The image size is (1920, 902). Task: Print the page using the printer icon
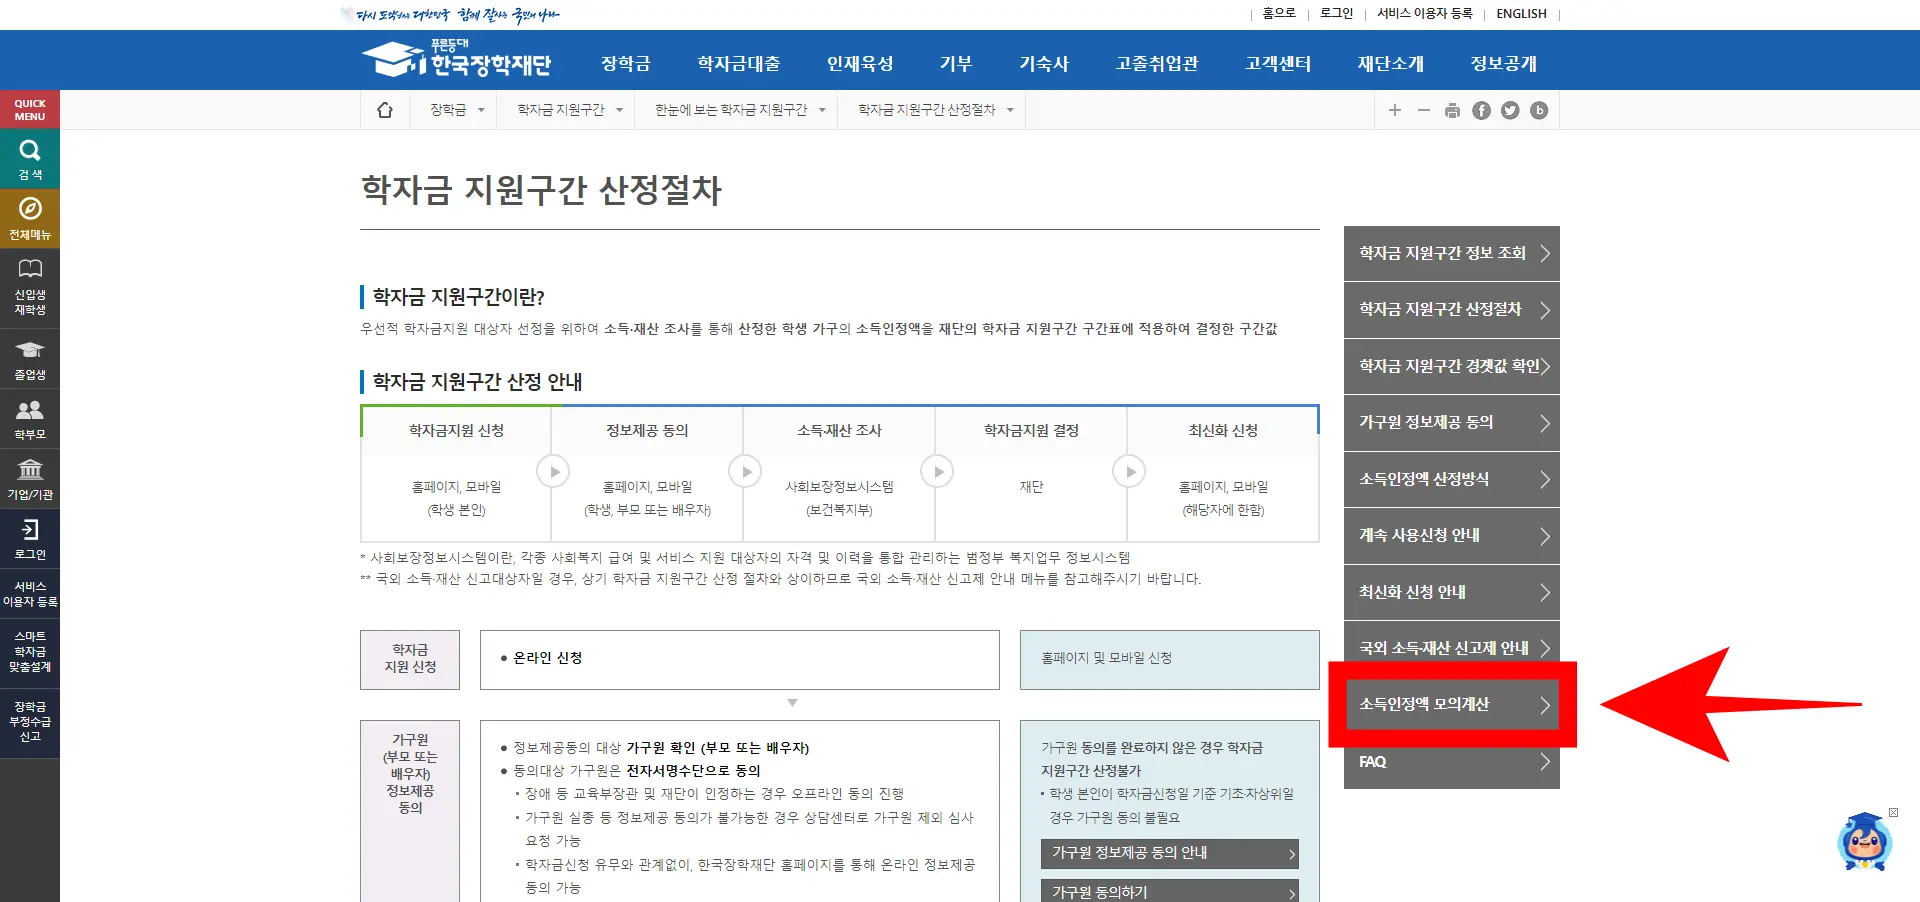pyautogui.click(x=1452, y=110)
